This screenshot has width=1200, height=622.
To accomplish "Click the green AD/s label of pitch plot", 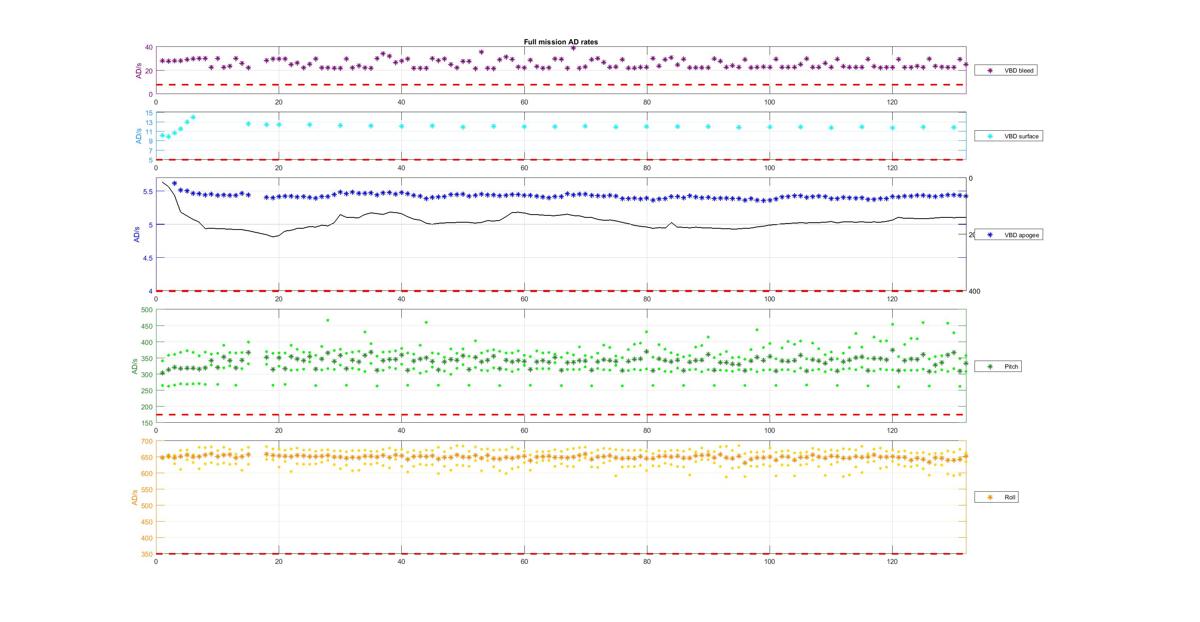I will click(134, 367).
